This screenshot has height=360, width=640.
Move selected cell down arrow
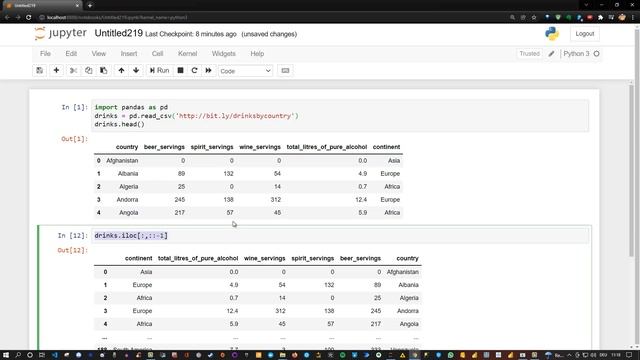[x=136, y=71]
